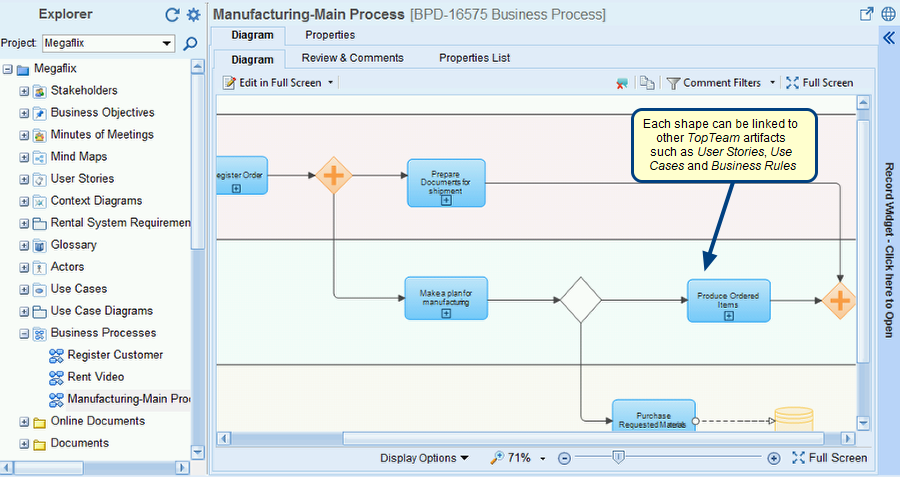900x477 pixels.
Task: Select the Glossary icon
Action: (x=40, y=246)
